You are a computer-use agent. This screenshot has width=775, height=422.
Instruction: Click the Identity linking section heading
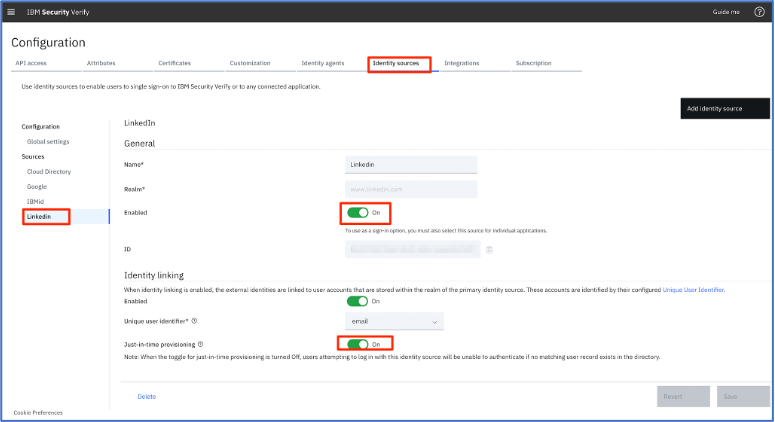[154, 275]
